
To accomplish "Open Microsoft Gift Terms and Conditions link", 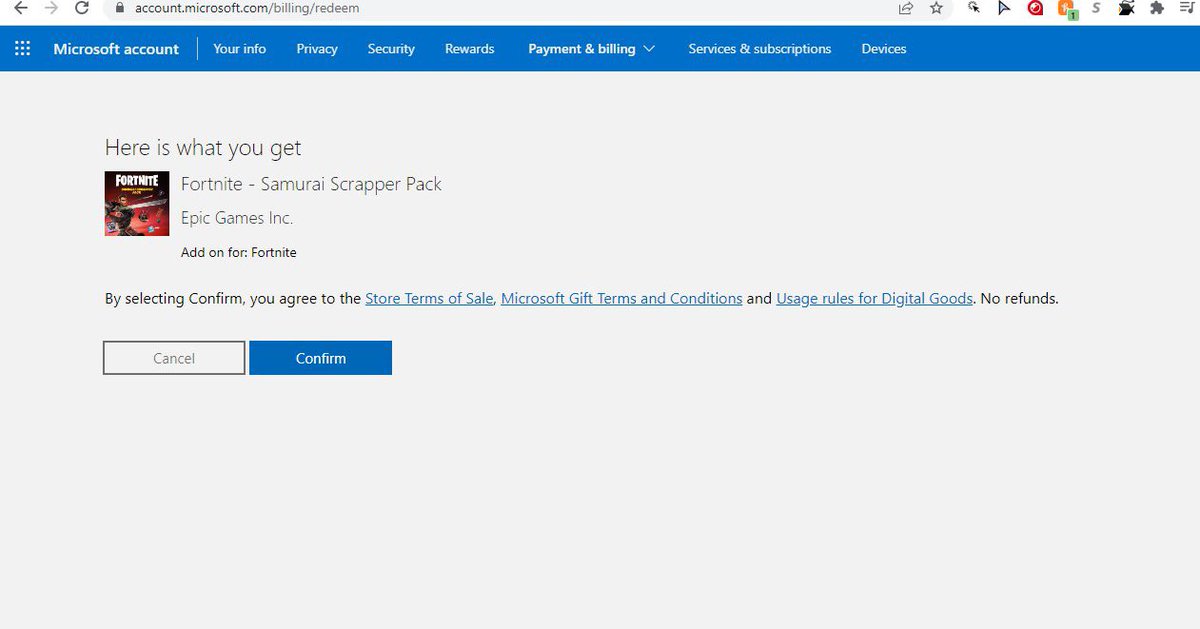I will 621,298.
